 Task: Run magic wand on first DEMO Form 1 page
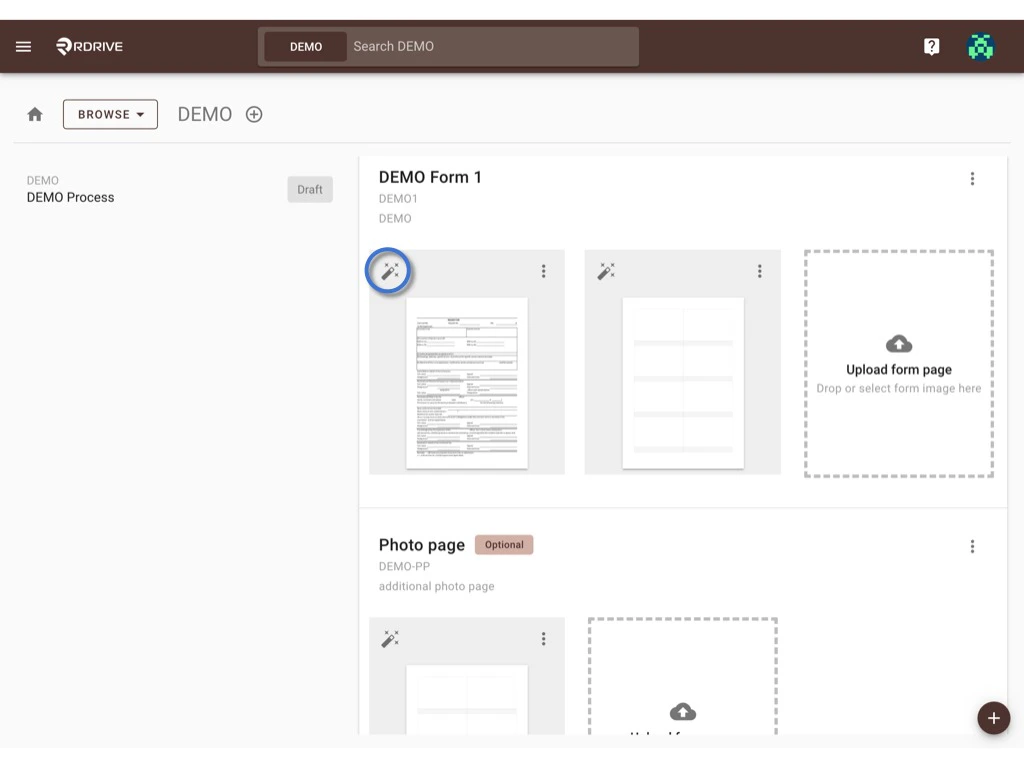[388, 271]
